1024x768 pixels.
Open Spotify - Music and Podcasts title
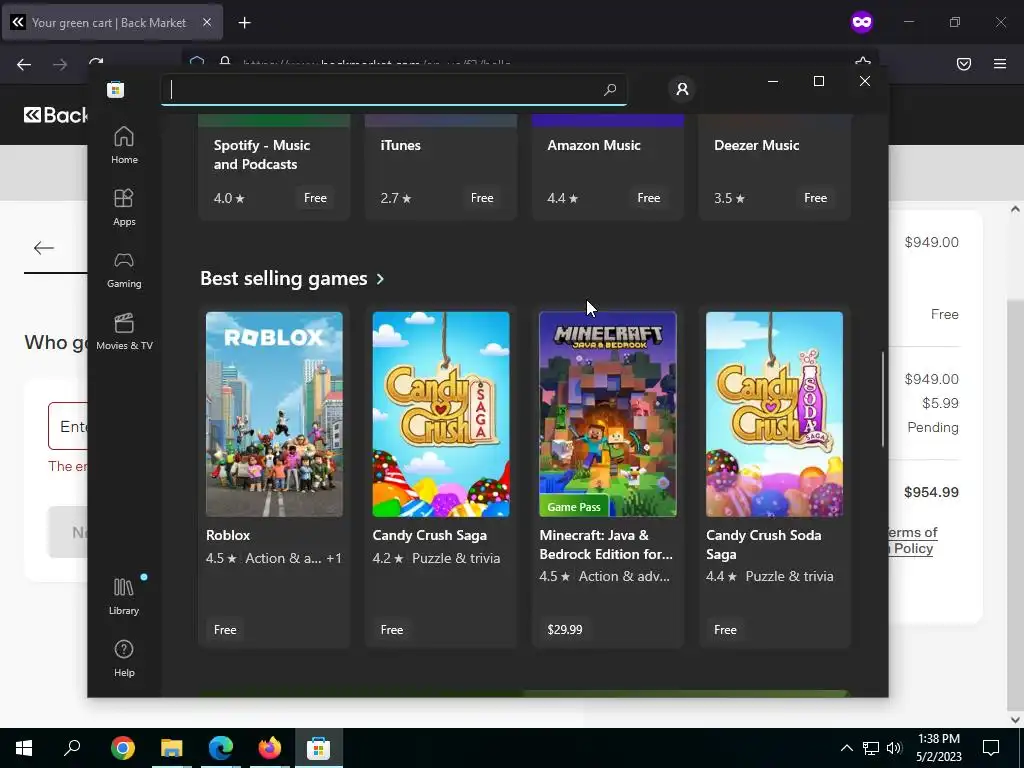262,155
